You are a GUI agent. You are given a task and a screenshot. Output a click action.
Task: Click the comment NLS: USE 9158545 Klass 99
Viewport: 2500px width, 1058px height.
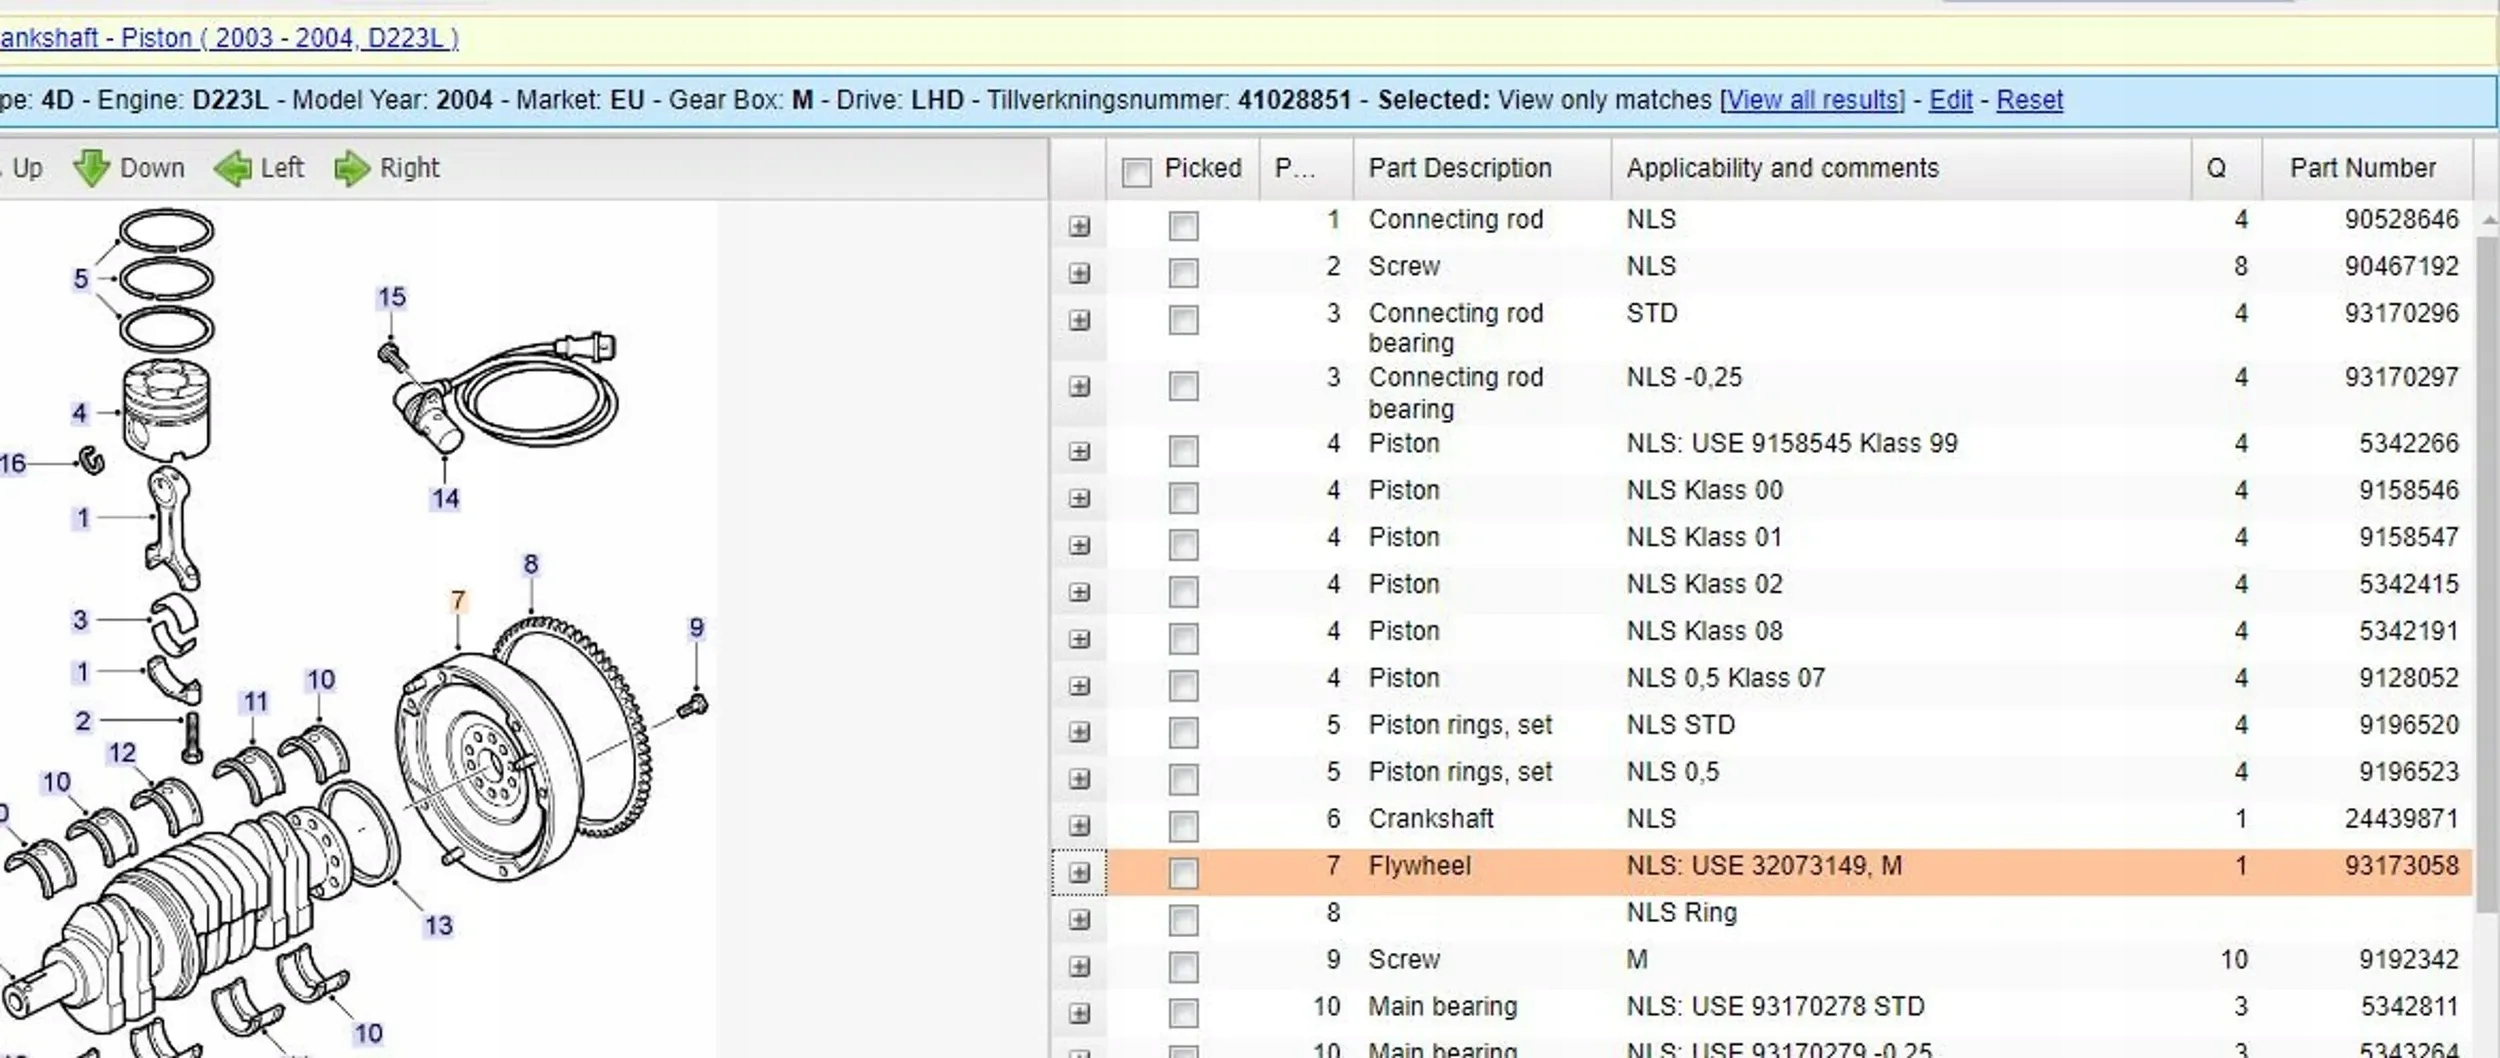[1791, 443]
